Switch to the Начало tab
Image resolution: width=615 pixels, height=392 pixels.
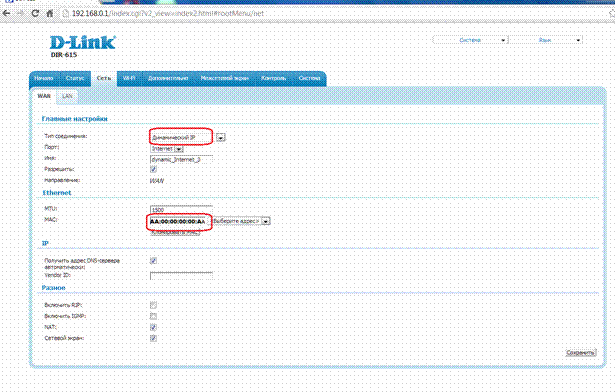click(44, 78)
